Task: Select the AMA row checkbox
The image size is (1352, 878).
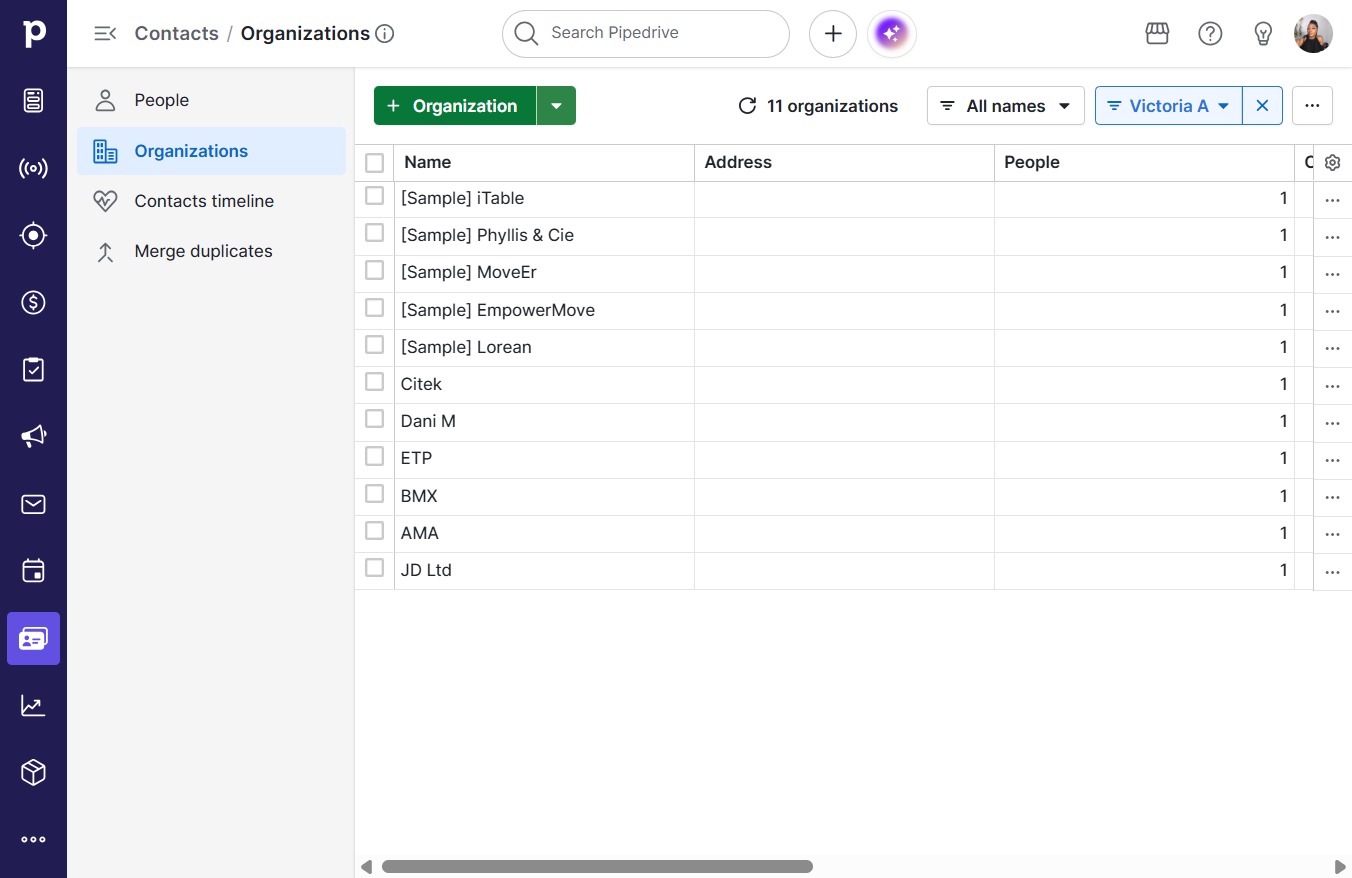Action: (x=374, y=531)
